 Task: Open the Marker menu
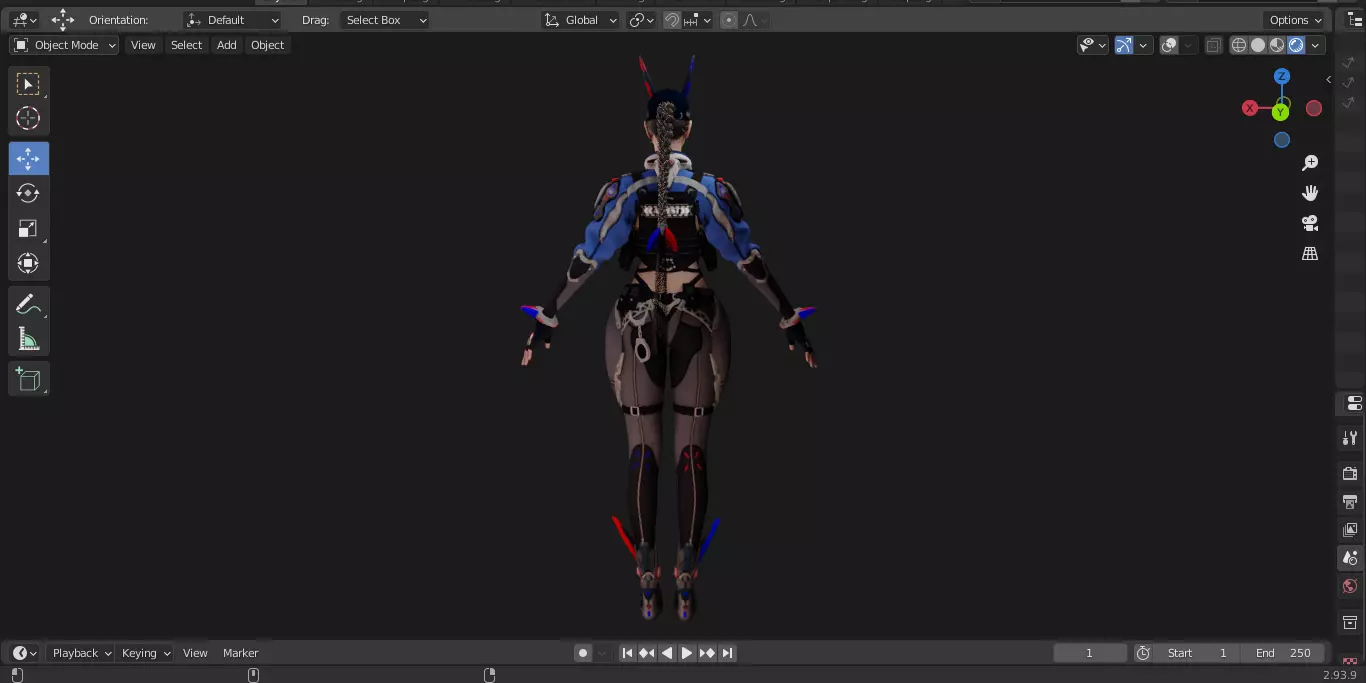pos(240,653)
